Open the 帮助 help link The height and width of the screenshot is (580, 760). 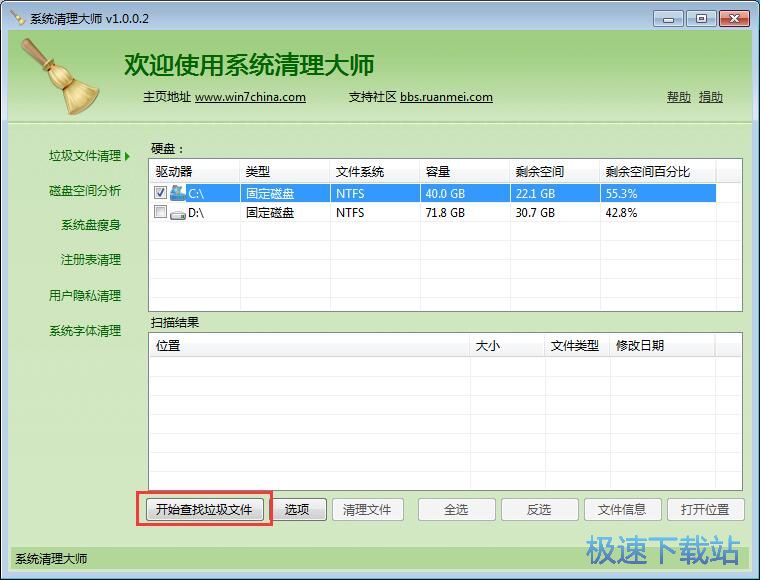point(678,97)
